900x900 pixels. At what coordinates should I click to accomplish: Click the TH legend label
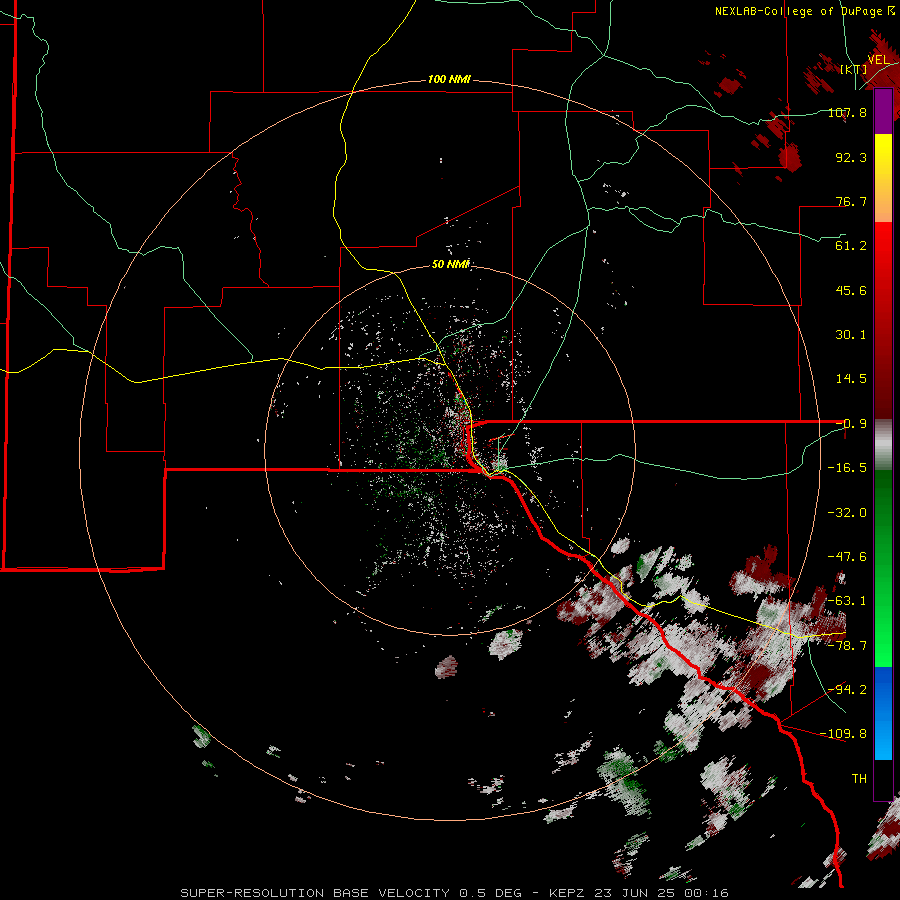click(x=859, y=779)
